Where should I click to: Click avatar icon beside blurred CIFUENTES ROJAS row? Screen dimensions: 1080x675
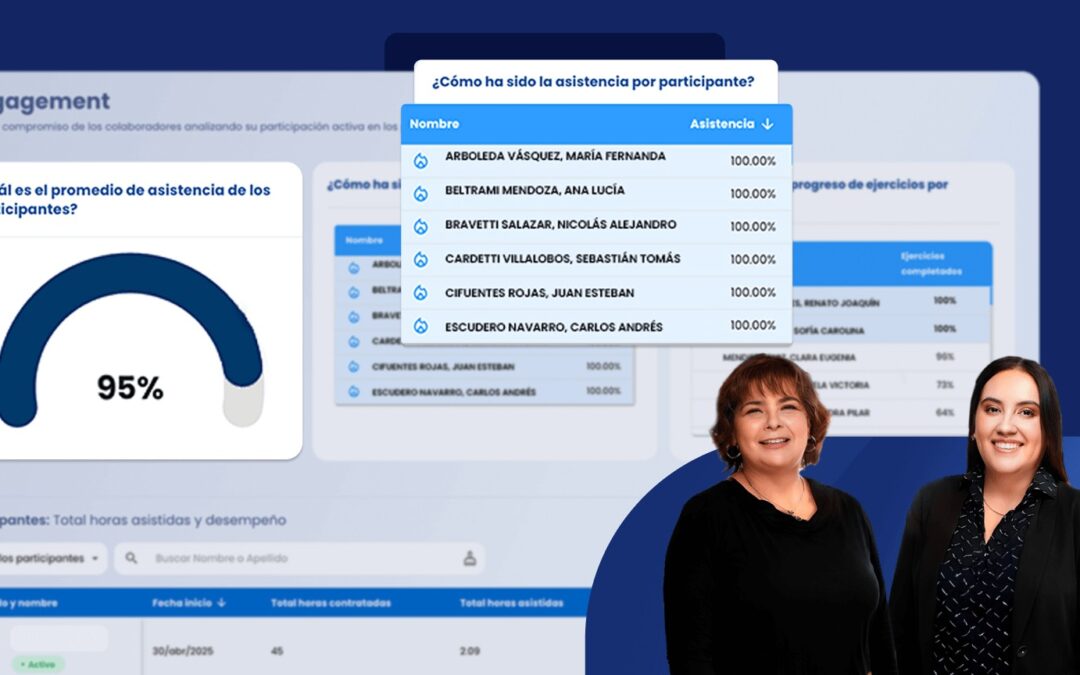(x=353, y=366)
